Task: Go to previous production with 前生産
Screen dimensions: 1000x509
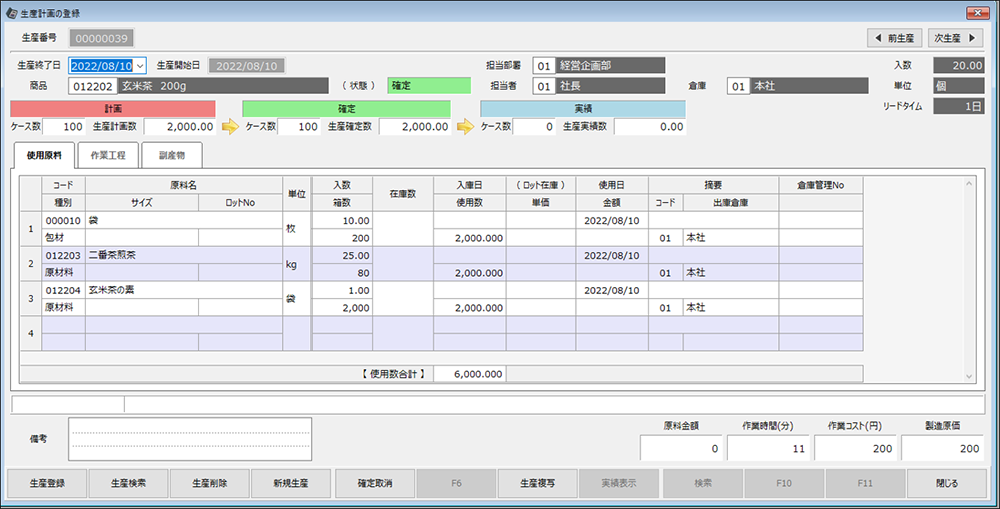Action: tap(895, 38)
